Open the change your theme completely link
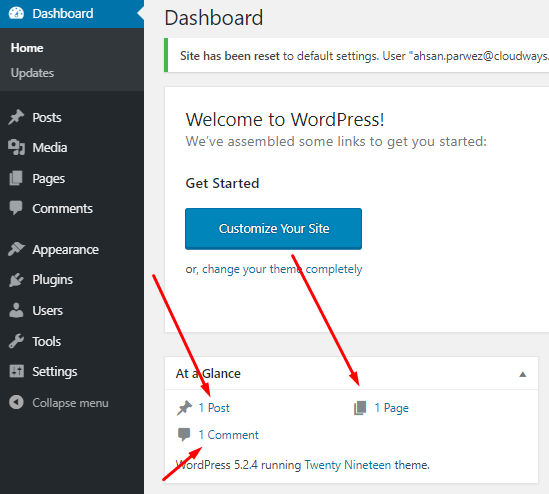The height and width of the screenshot is (494, 549). (x=282, y=269)
